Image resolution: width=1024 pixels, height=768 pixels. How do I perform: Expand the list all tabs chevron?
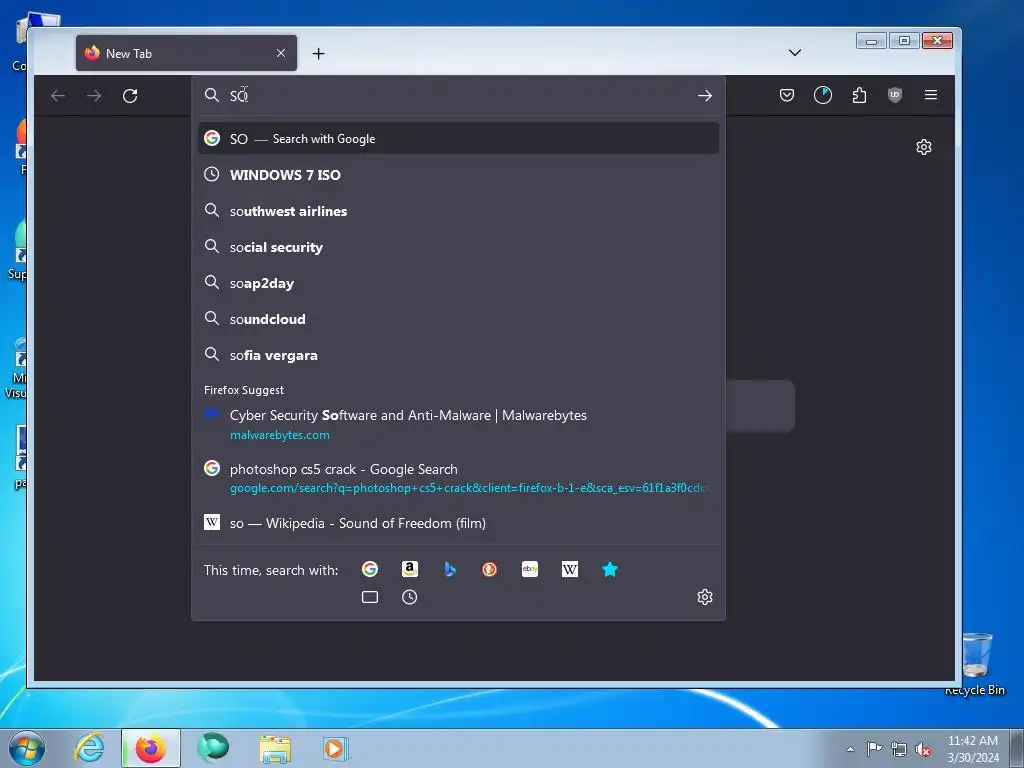pyautogui.click(x=794, y=53)
